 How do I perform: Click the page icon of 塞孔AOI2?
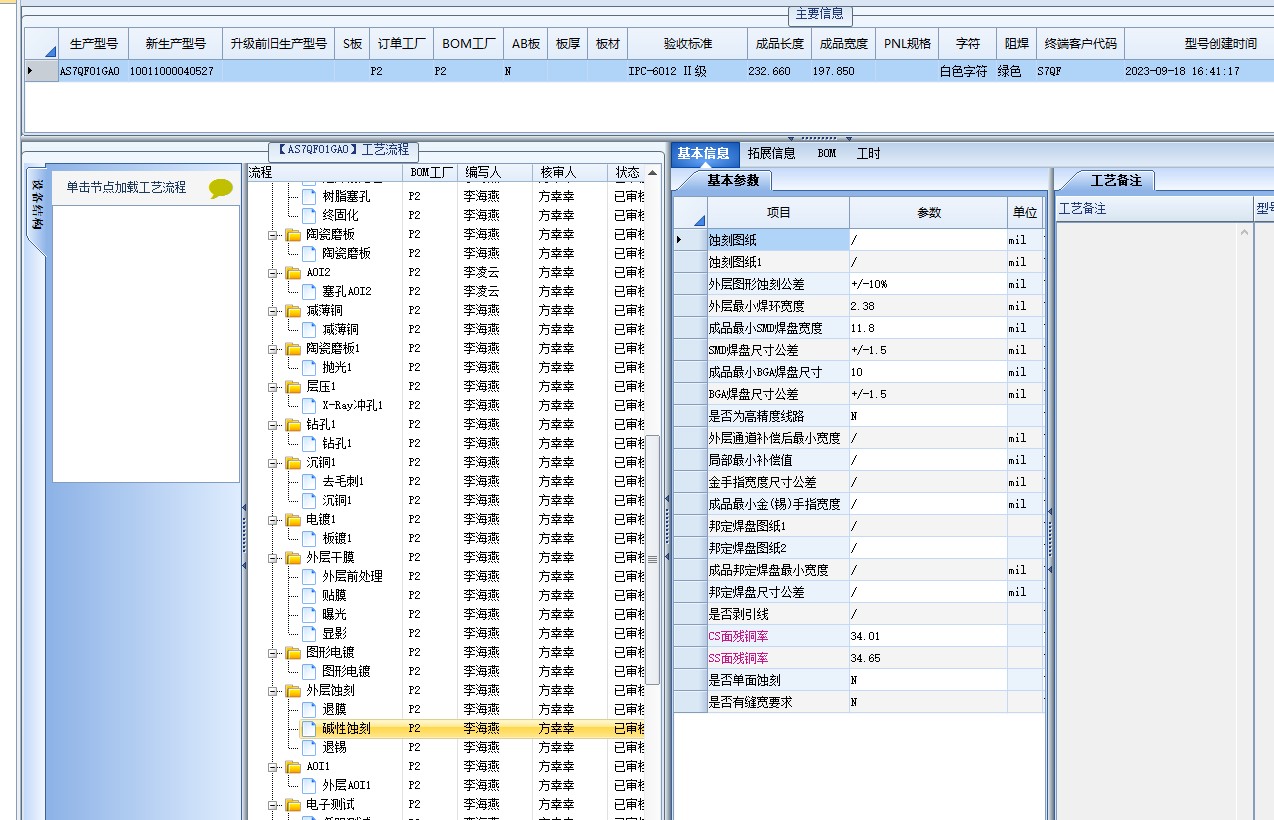pos(309,291)
